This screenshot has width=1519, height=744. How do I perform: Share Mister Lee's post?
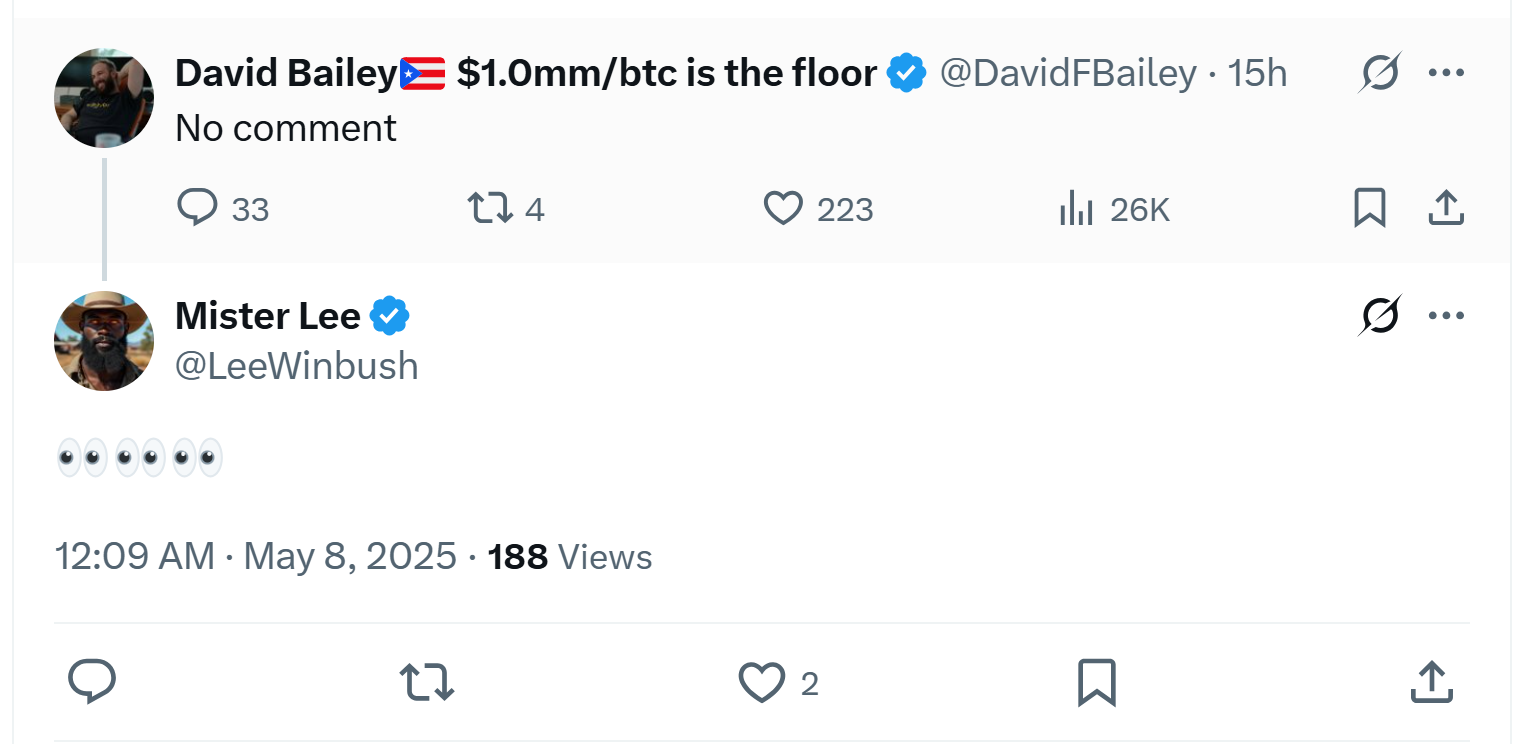click(x=1431, y=683)
